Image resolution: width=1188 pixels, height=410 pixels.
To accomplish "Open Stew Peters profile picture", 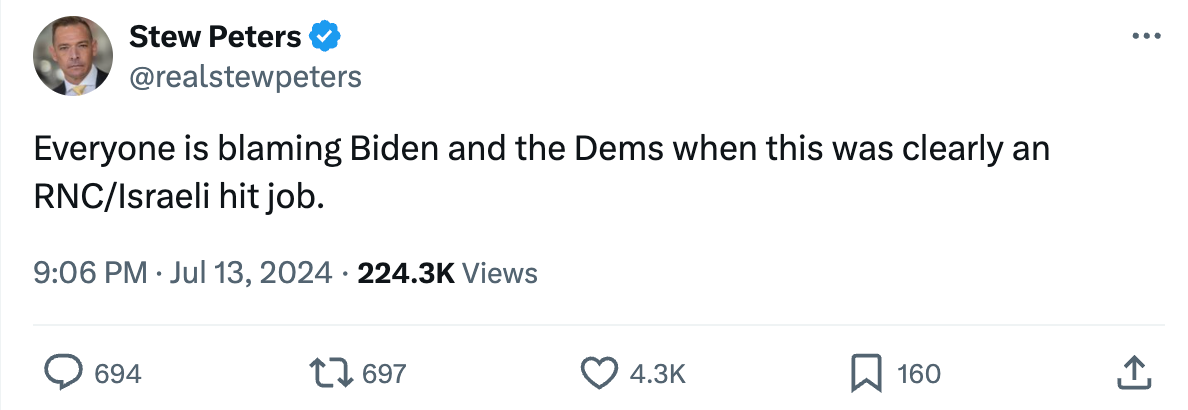I will tap(71, 56).
